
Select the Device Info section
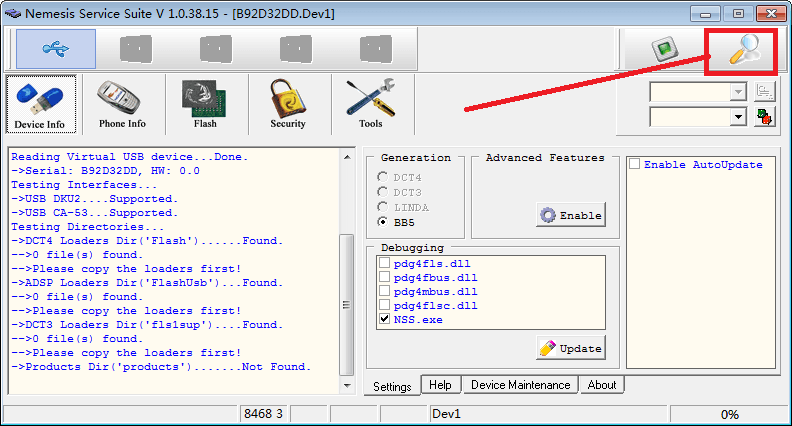pos(40,104)
